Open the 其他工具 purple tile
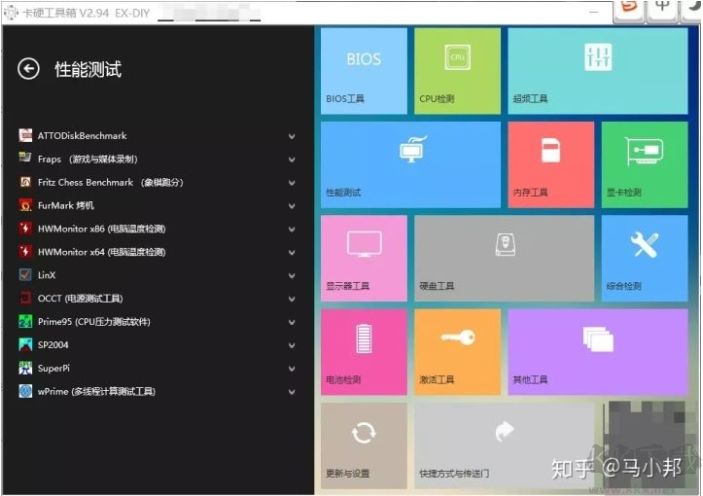 pos(598,352)
